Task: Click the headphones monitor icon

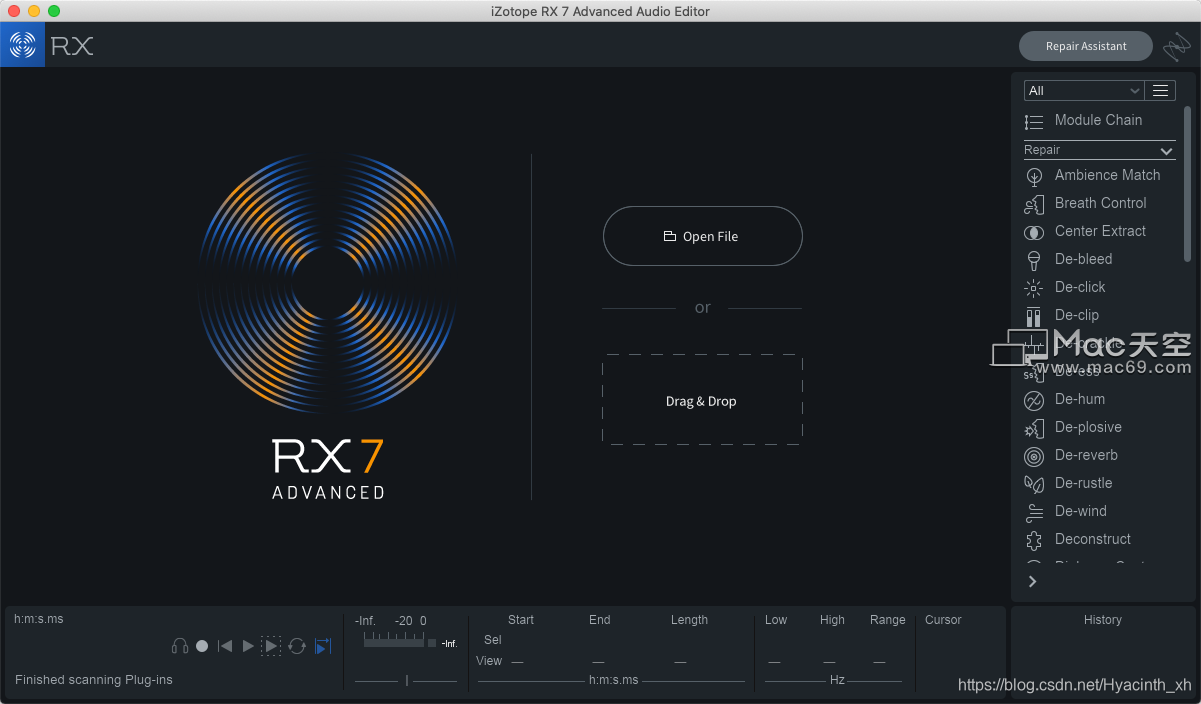Action: (x=180, y=646)
